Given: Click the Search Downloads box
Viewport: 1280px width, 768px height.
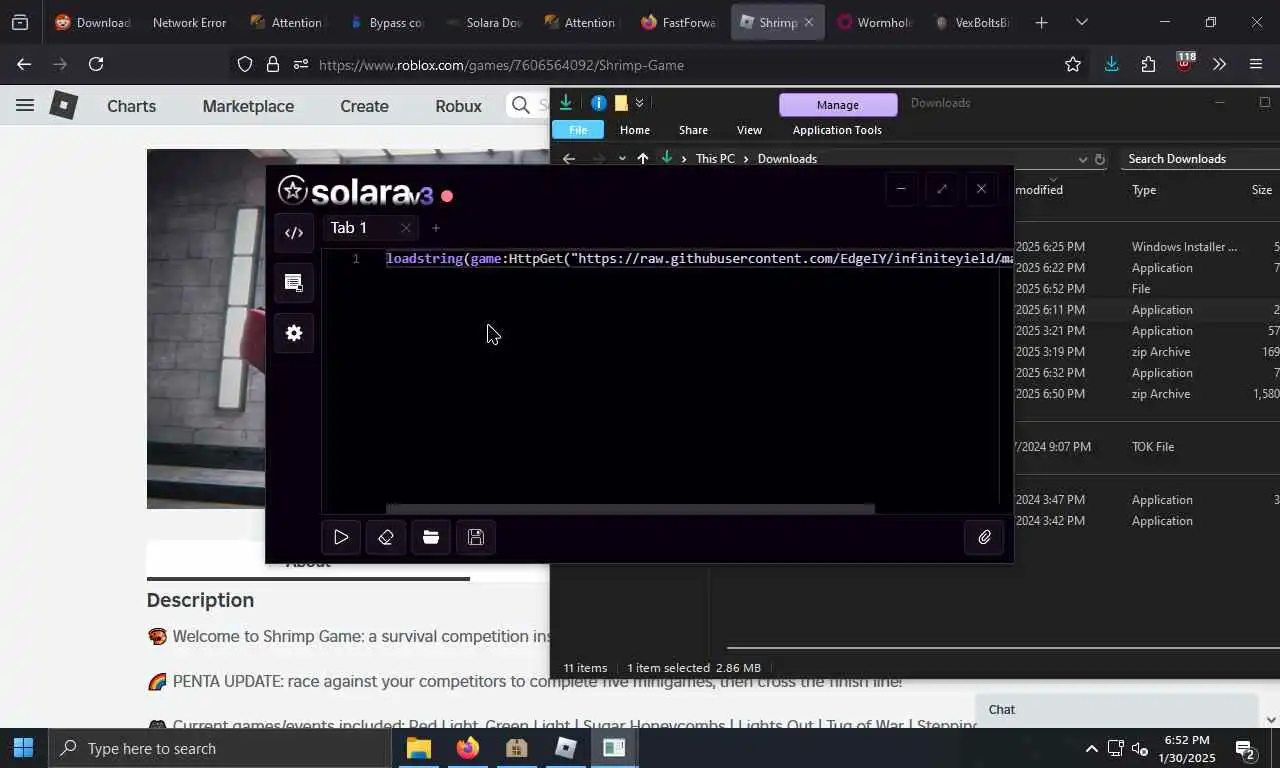Looking at the screenshot, I should click(1200, 159).
